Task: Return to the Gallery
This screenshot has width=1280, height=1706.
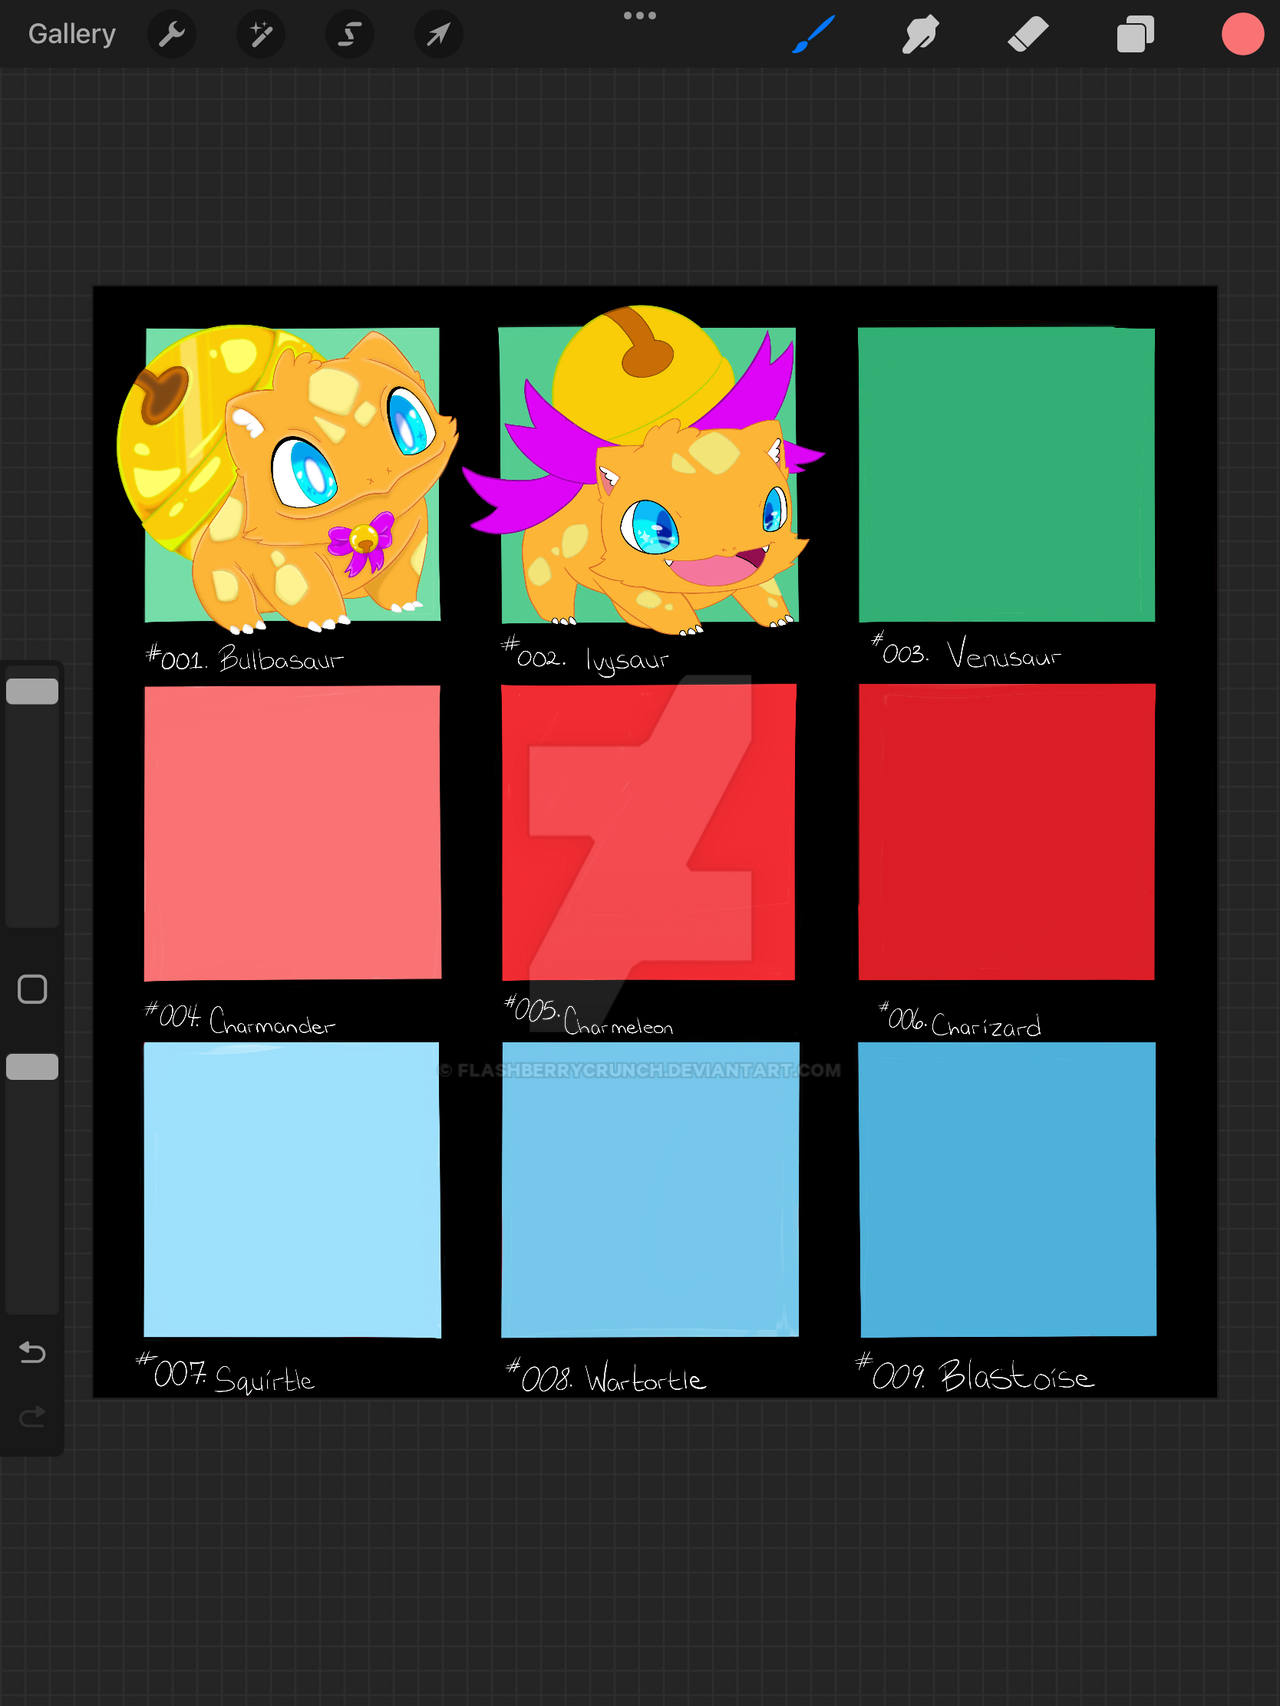Action: click(x=72, y=34)
